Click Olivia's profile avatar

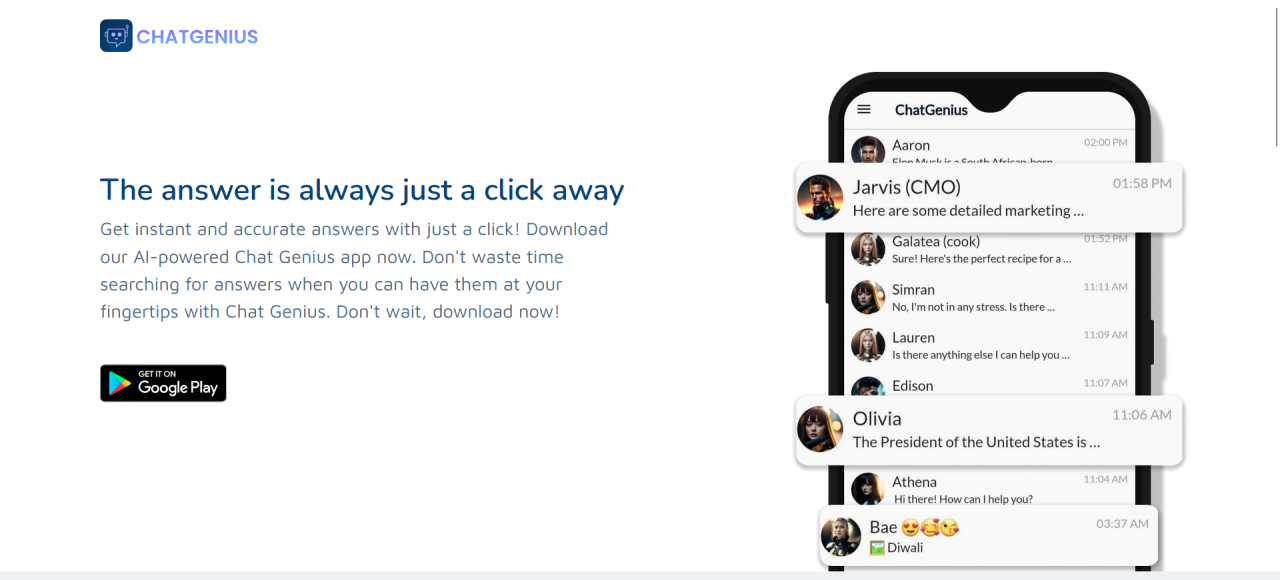click(820, 429)
